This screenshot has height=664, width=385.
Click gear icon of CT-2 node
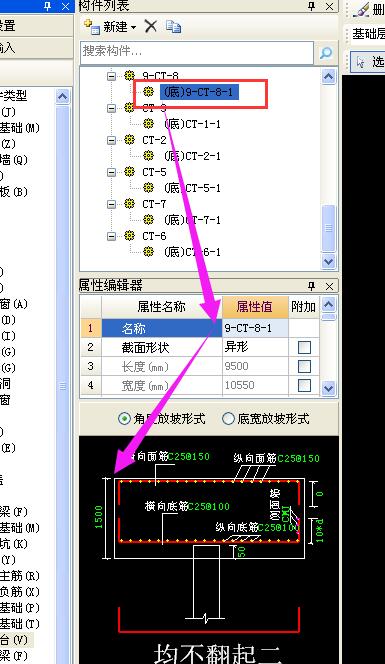[x=130, y=139]
